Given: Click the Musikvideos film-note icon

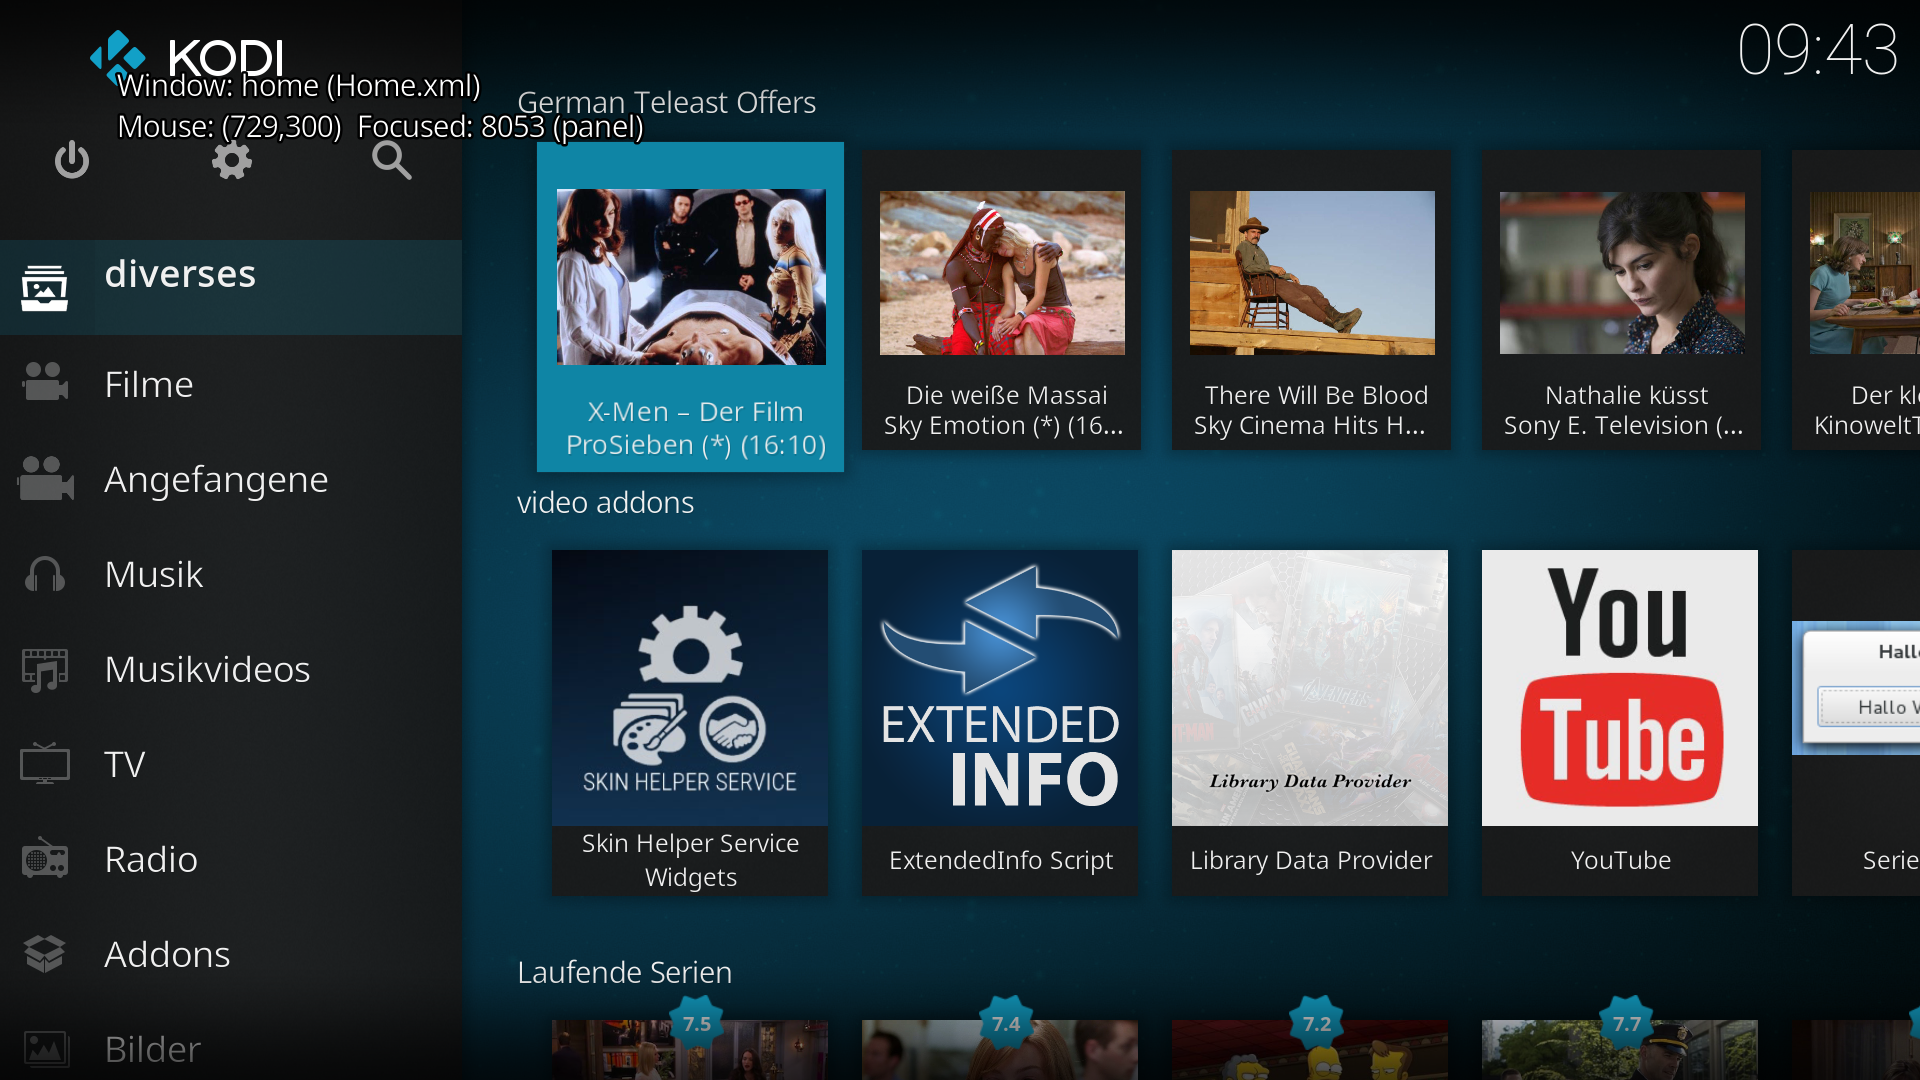Looking at the screenshot, I should [45, 669].
